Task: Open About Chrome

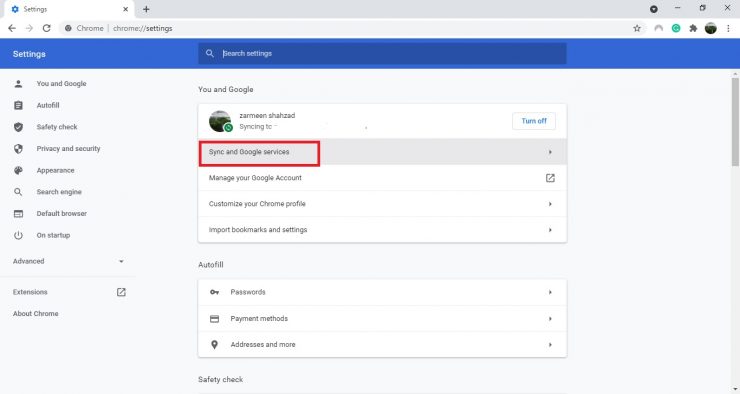Action: click(x=35, y=314)
